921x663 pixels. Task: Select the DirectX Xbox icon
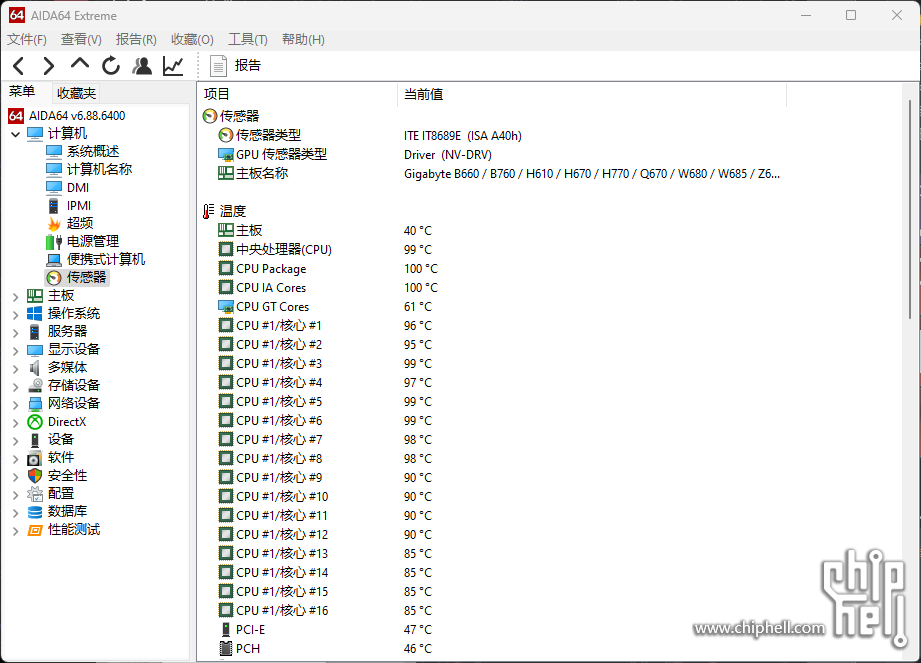35,422
